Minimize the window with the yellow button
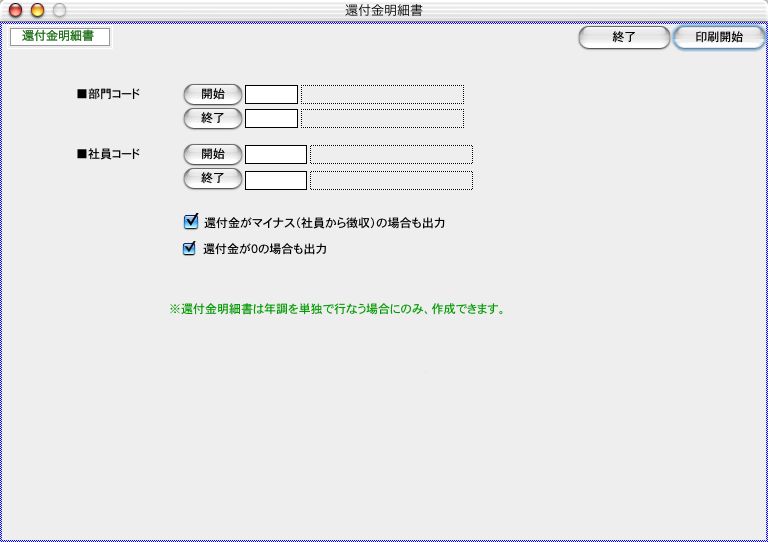The width and height of the screenshot is (768, 542). [37, 10]
